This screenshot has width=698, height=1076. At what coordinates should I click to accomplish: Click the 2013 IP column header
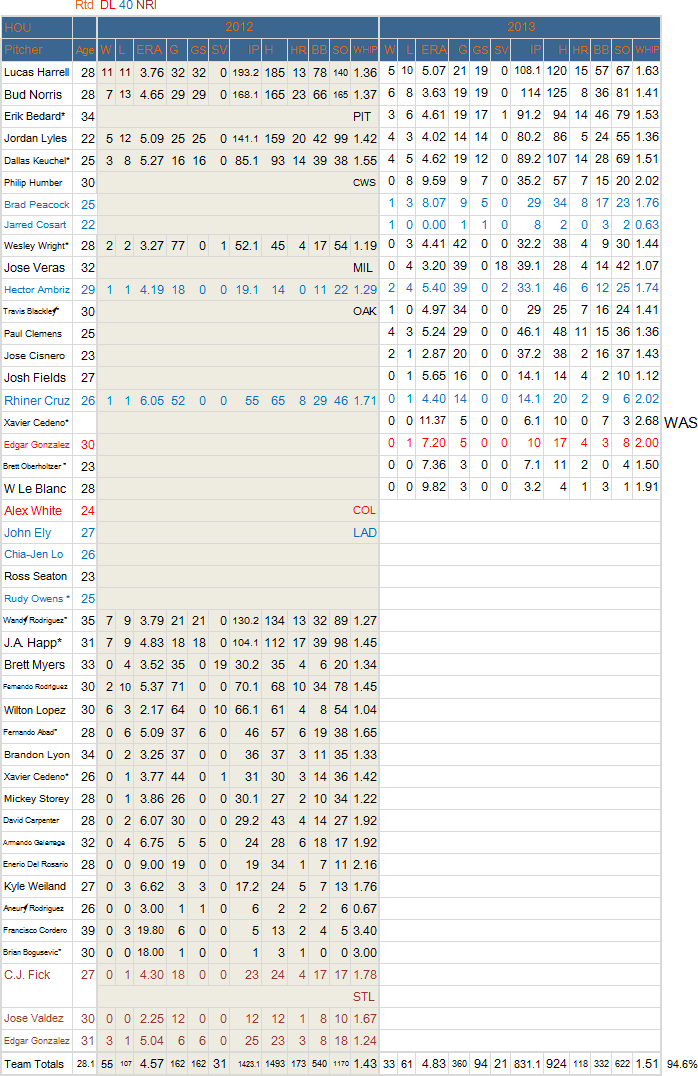tap(535, 49)
